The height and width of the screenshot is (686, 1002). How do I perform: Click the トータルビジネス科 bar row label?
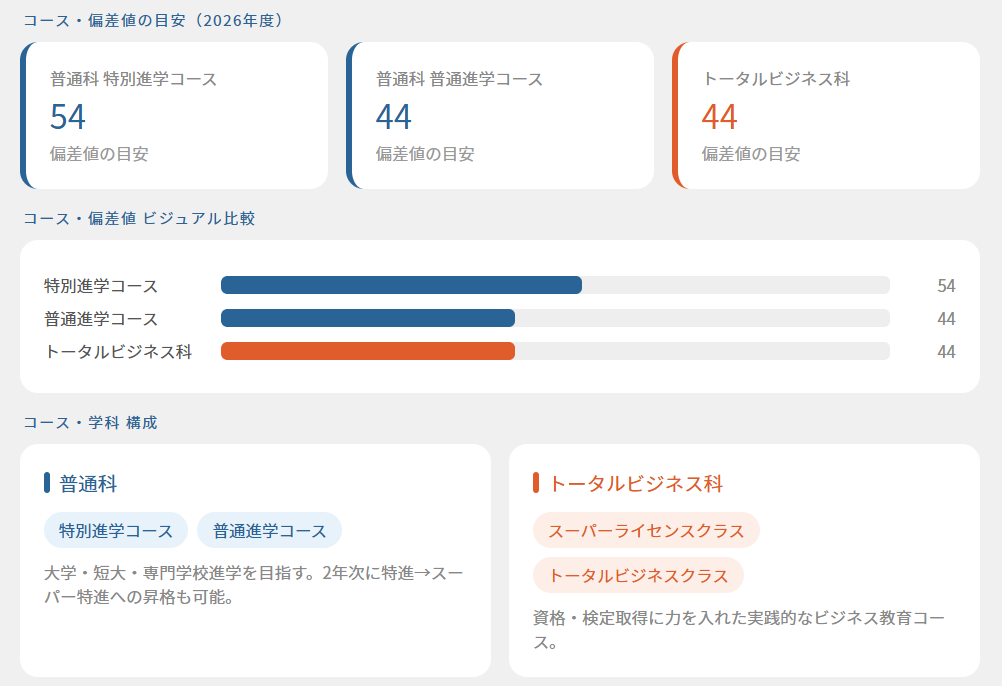coord(118,351)
